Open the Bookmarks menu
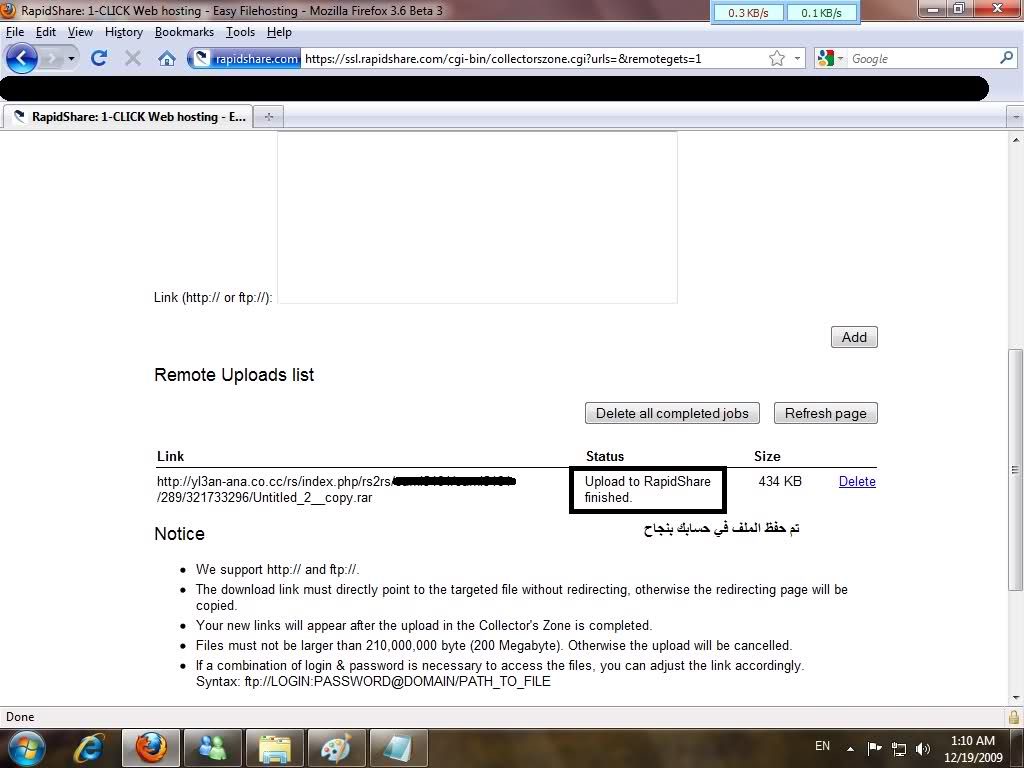 pos(184,32)
